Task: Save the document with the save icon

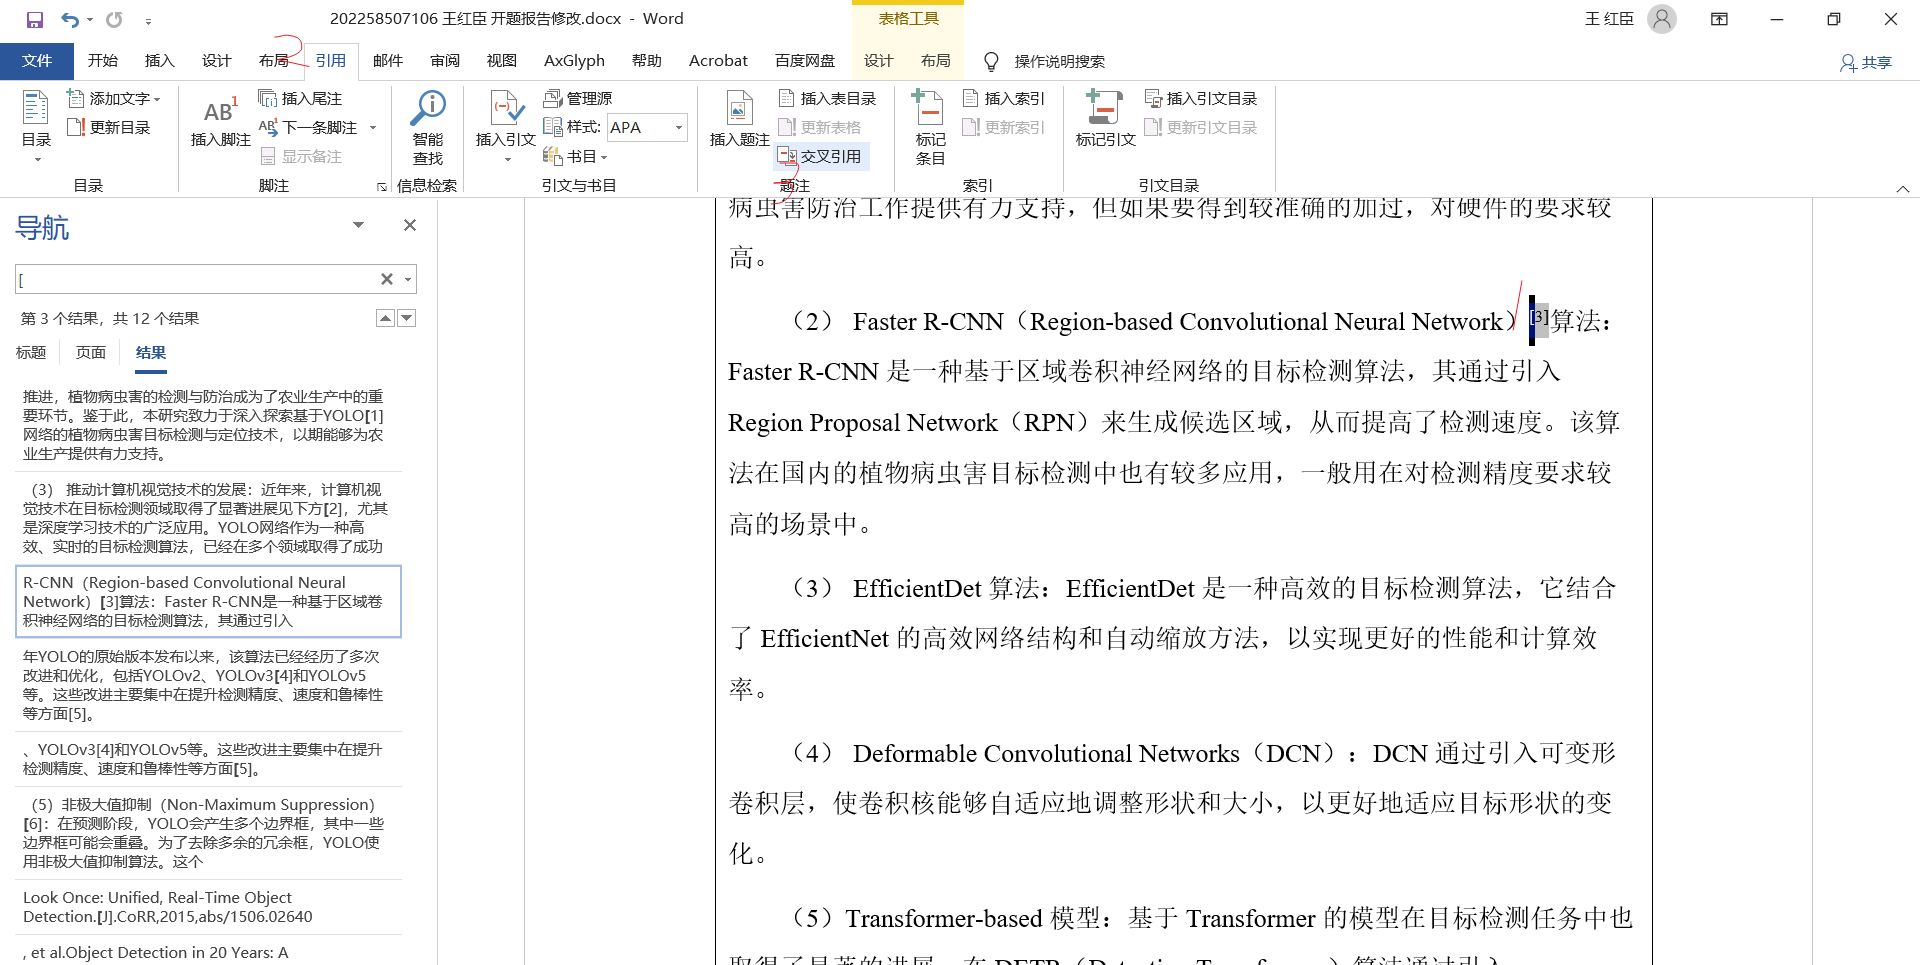Action: click(35, 19)
